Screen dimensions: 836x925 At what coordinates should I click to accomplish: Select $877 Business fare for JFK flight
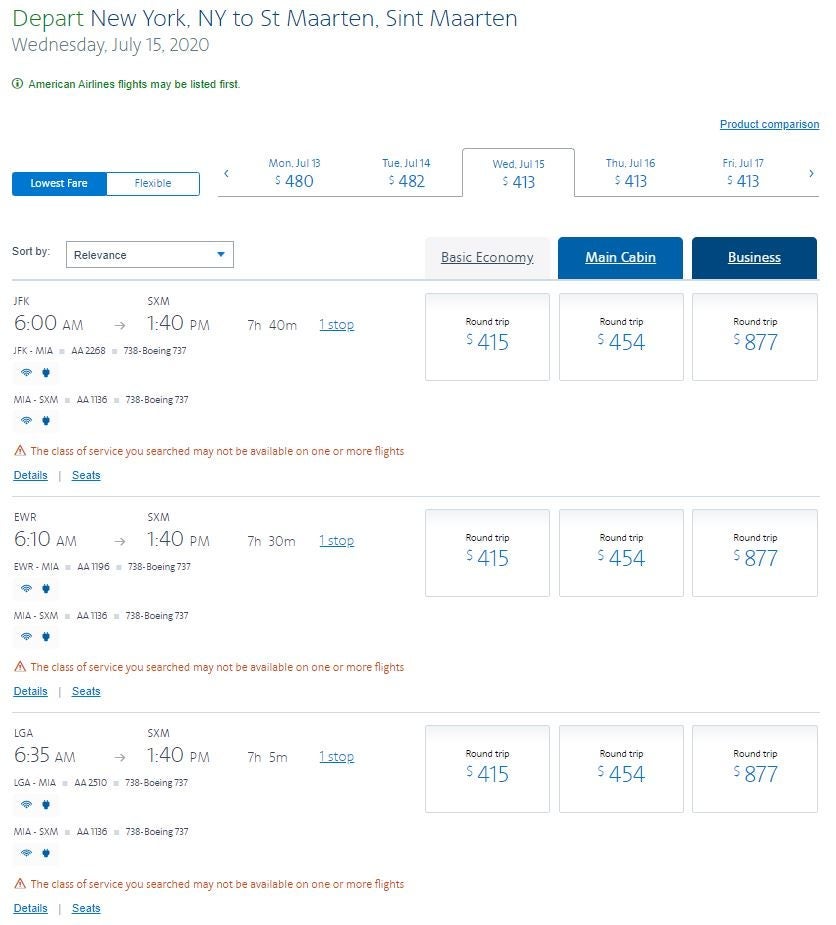click(x=754, y=337)
